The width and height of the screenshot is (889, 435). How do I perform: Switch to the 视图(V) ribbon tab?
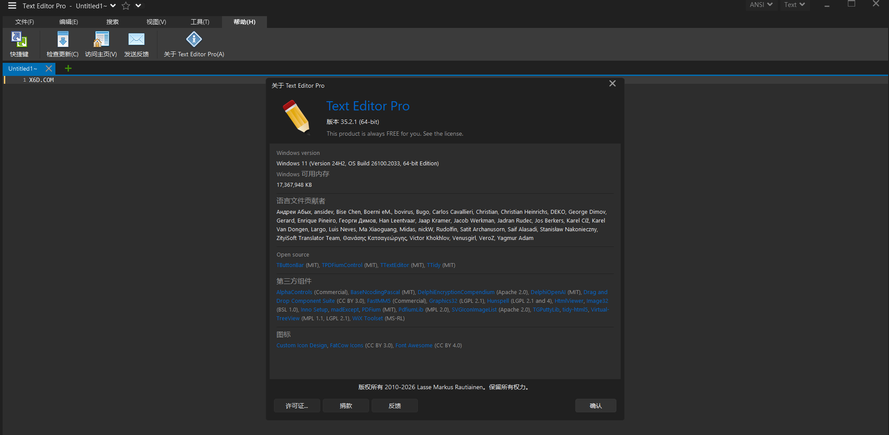coord(156,22)
